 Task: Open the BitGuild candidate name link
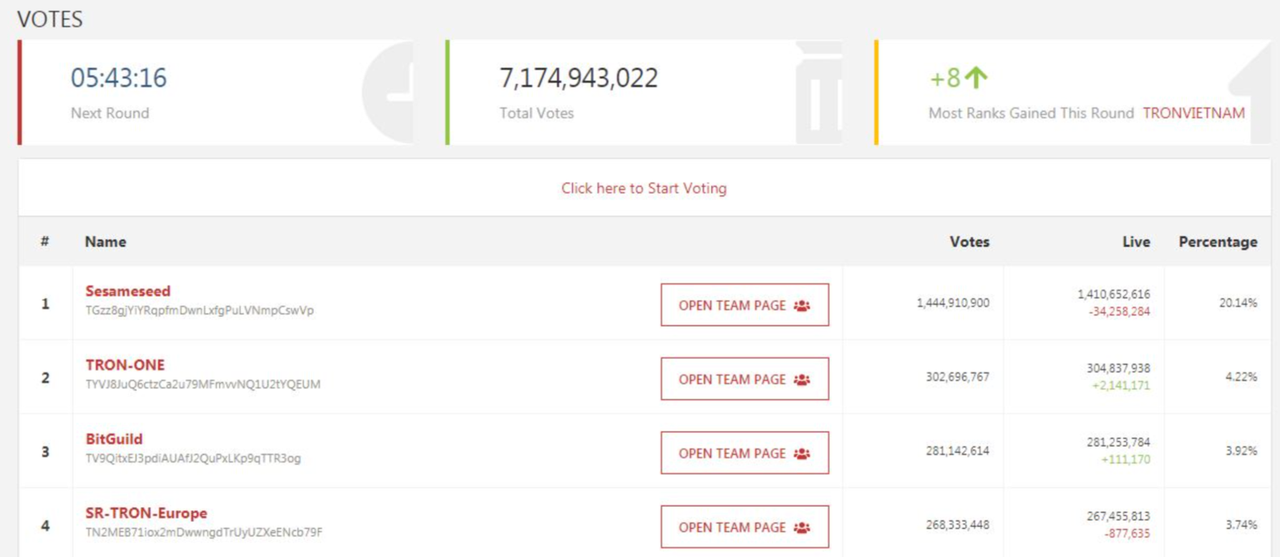pyautogui.click(x=114, y=439)
